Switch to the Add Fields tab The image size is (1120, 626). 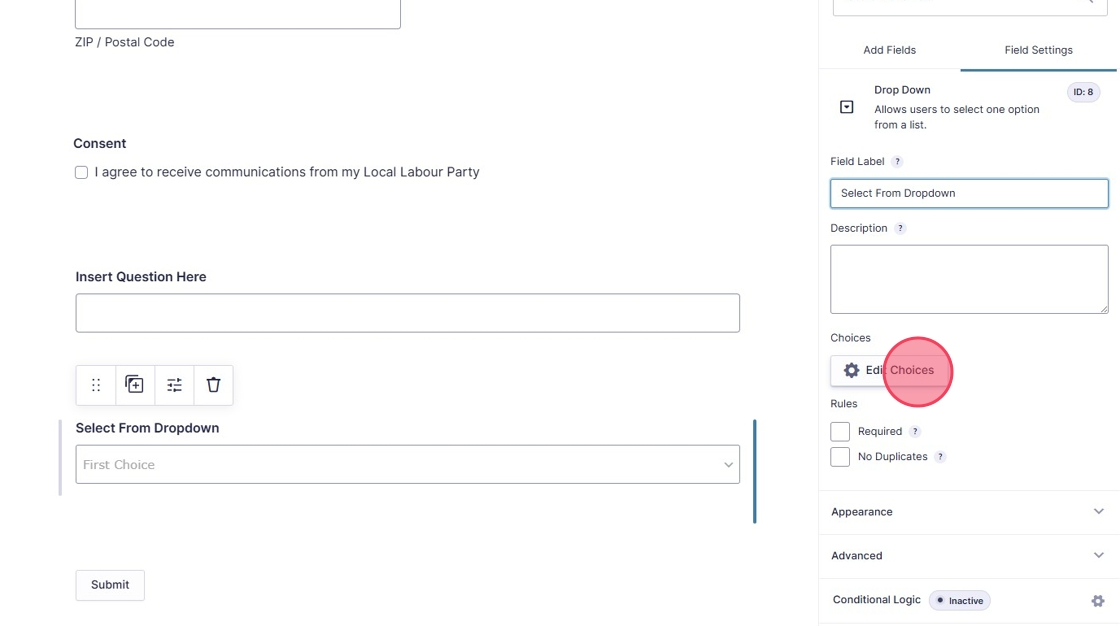[889, 50]
